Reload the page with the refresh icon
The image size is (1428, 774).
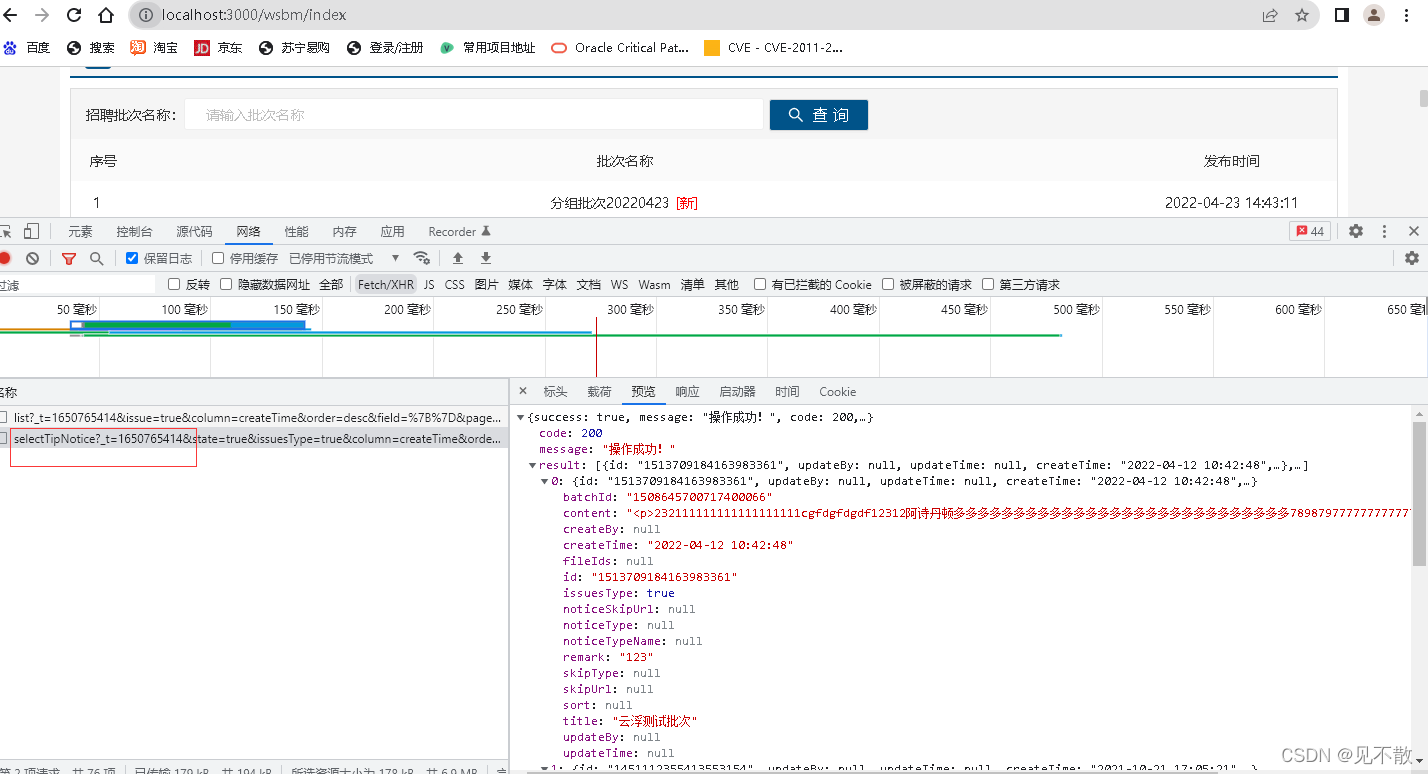(x=74, y=15)
